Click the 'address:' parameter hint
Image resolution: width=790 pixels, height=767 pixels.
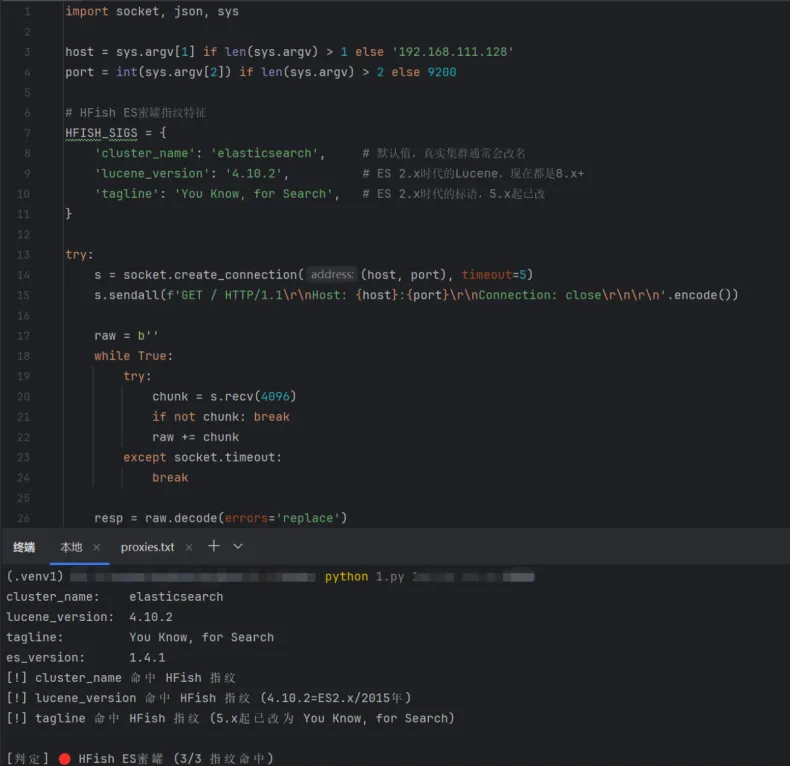pos(332,275)
